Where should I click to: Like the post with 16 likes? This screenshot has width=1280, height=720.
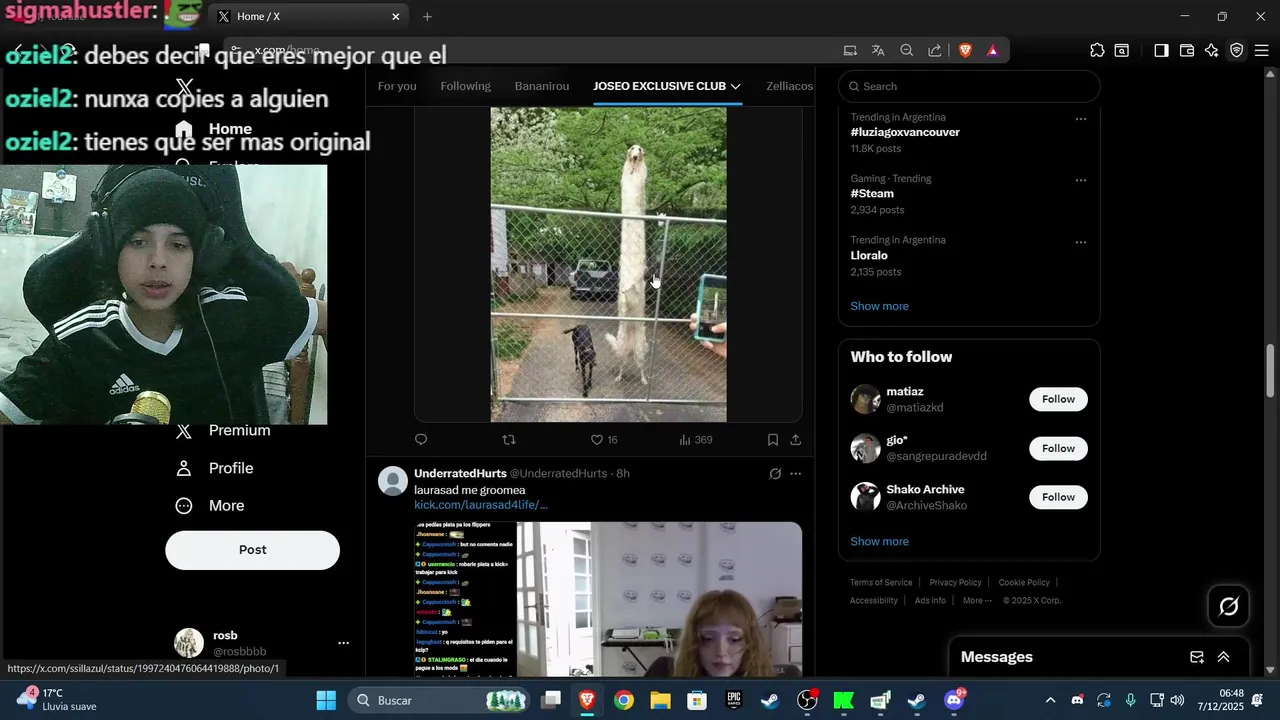click(x=603, y=440)
